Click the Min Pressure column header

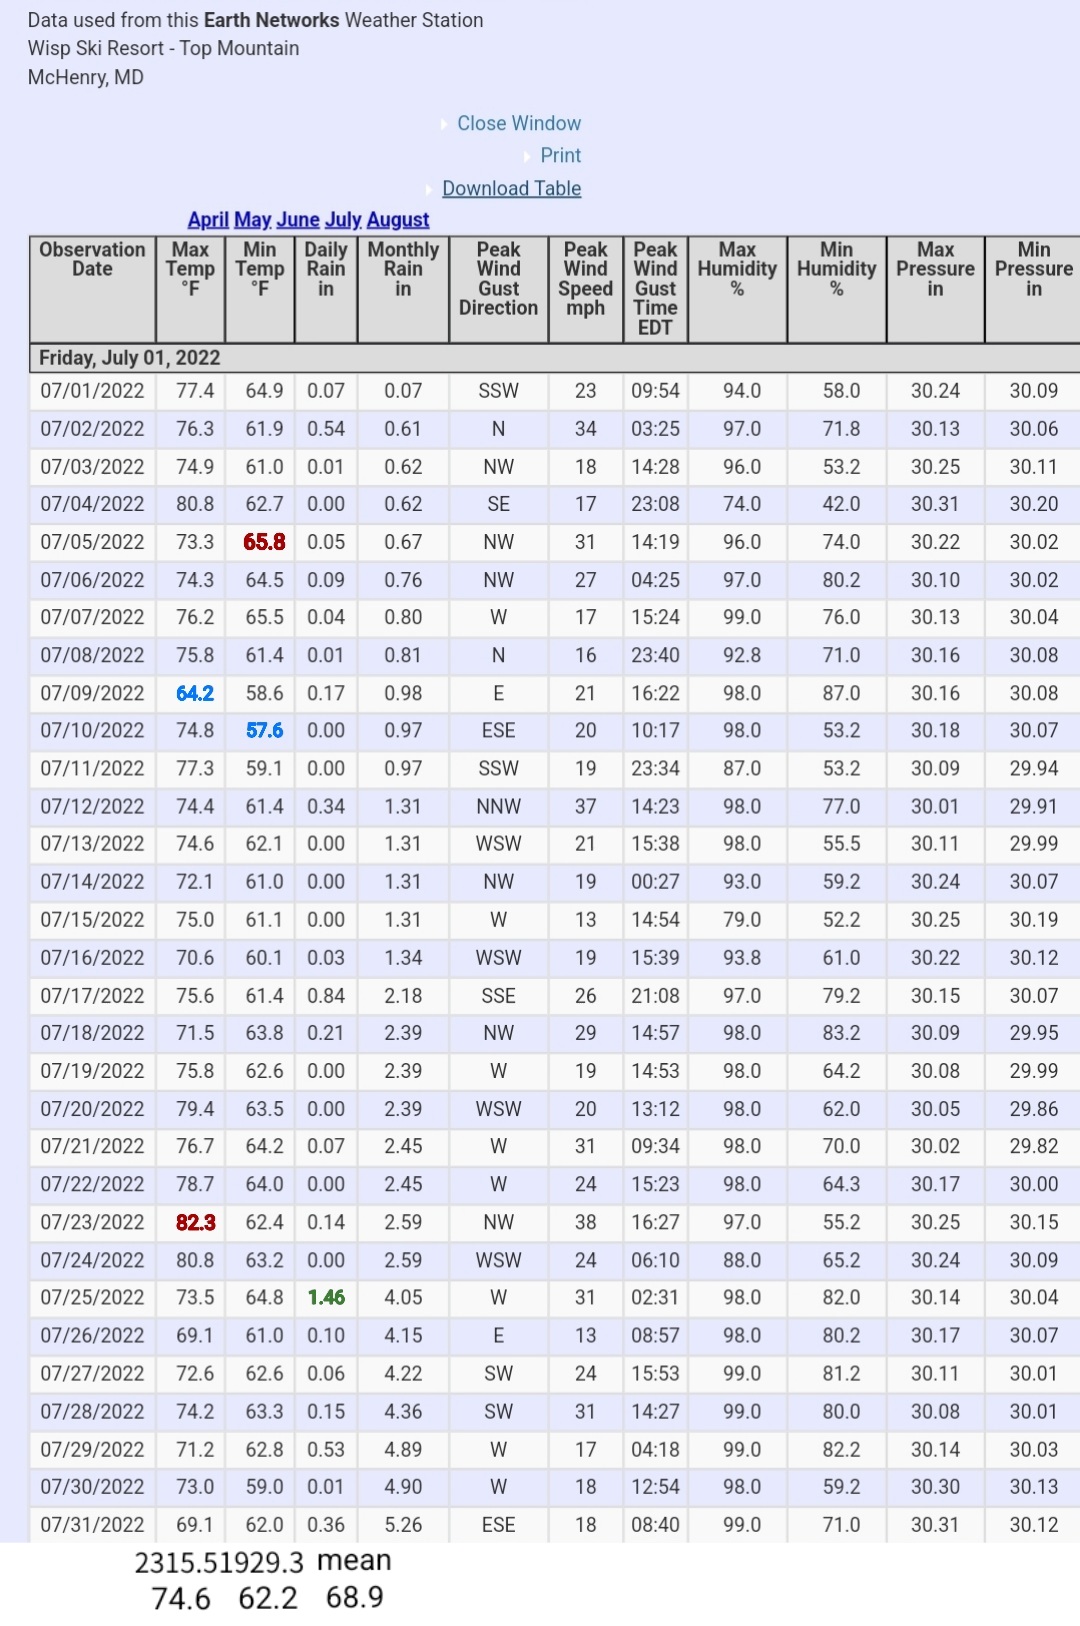(x=1033, y=288)
